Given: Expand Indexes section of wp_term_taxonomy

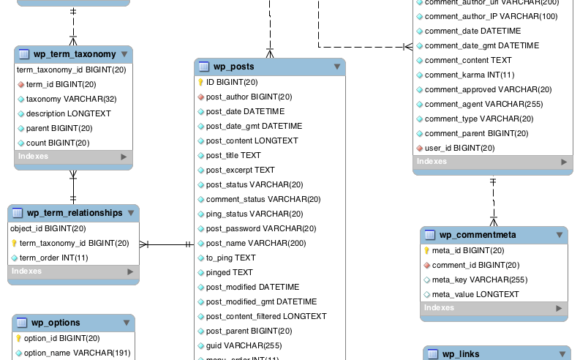Looking at the screenshot, I should (x=124, y=157).
